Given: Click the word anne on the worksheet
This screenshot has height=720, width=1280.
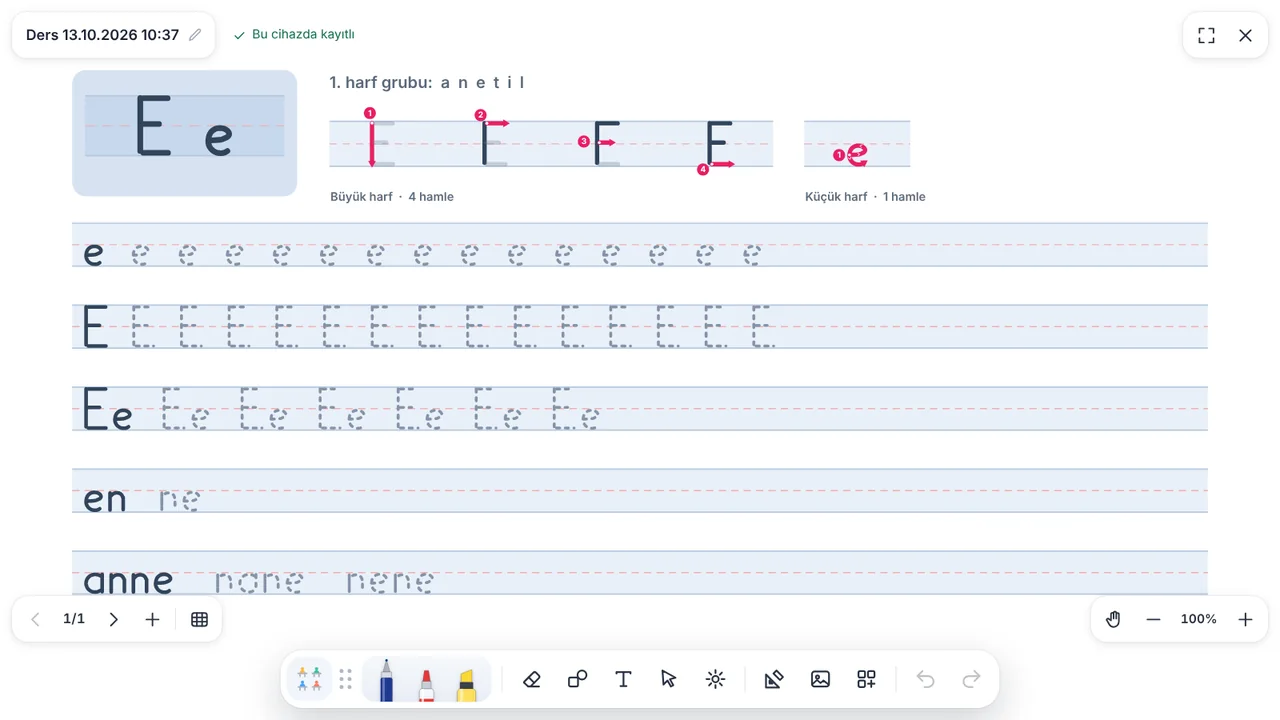Looking at the screenshot, I should (x=128, y=580).
